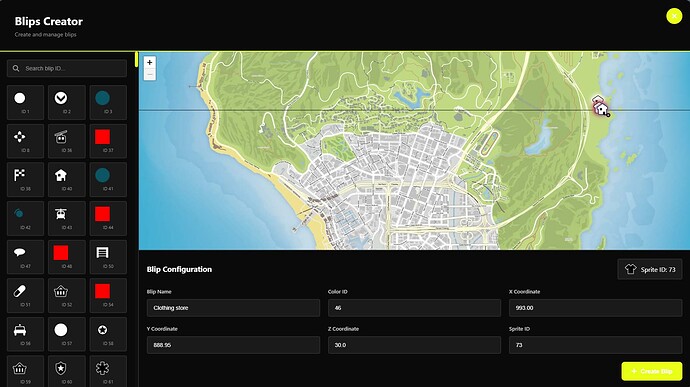The height and width of the screenshot is (387, 690).
Task: Edit the Color ID field
Action: (414, 308)
